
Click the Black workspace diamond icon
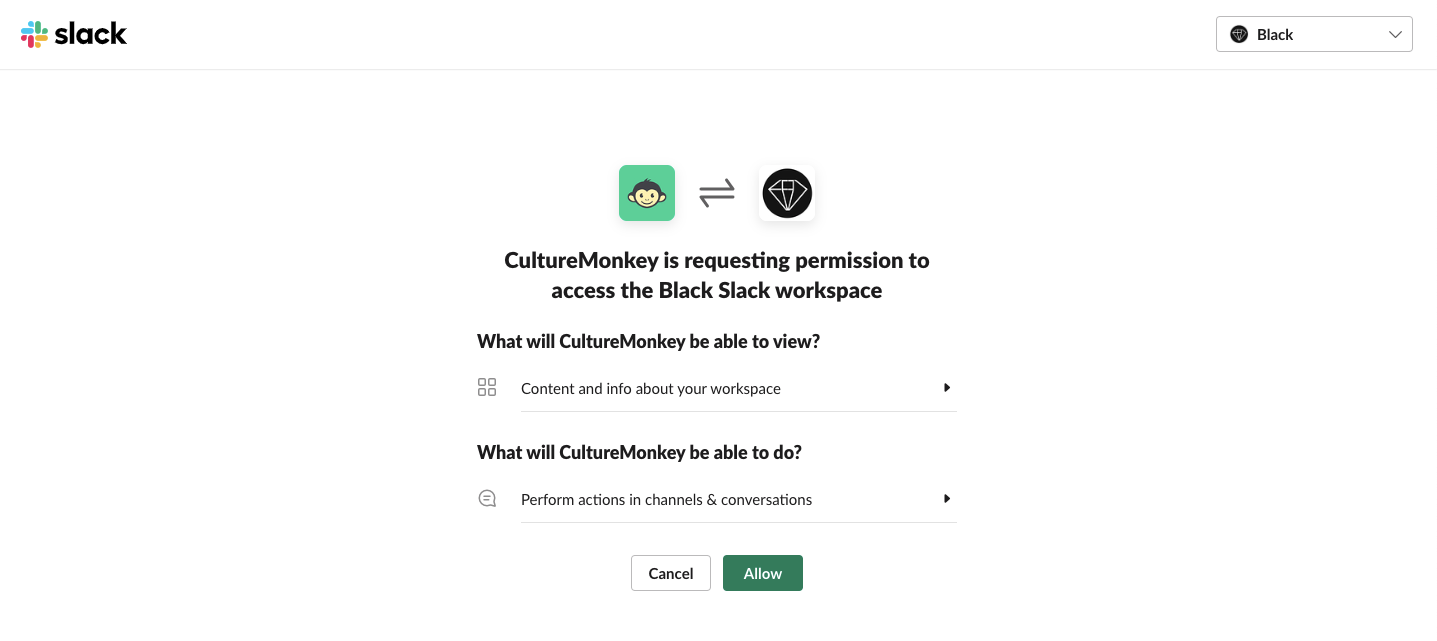point(787,193)
